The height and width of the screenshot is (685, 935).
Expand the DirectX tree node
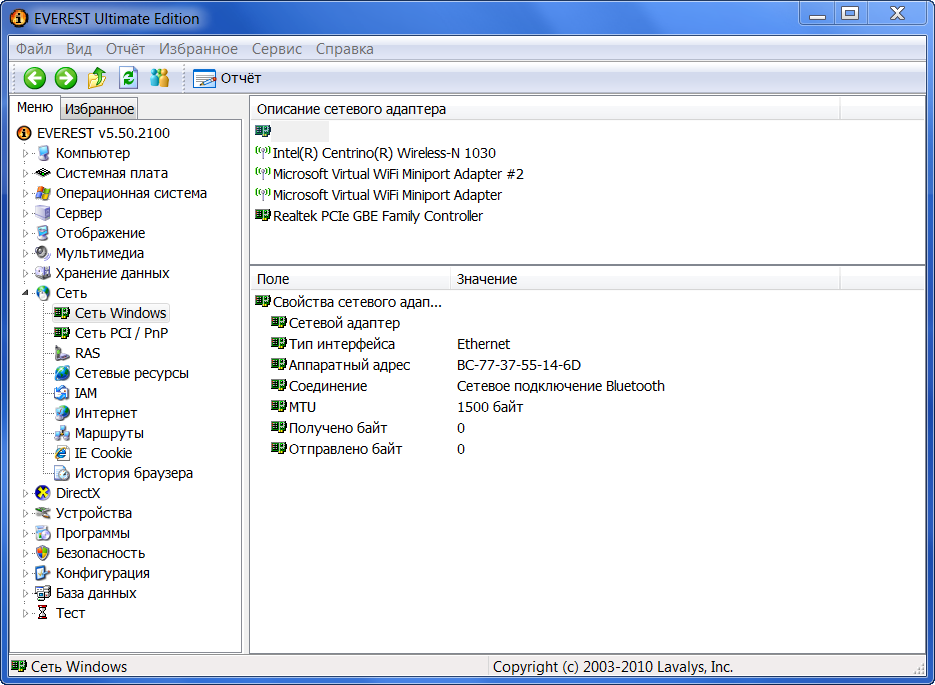[x=25, y=493]
